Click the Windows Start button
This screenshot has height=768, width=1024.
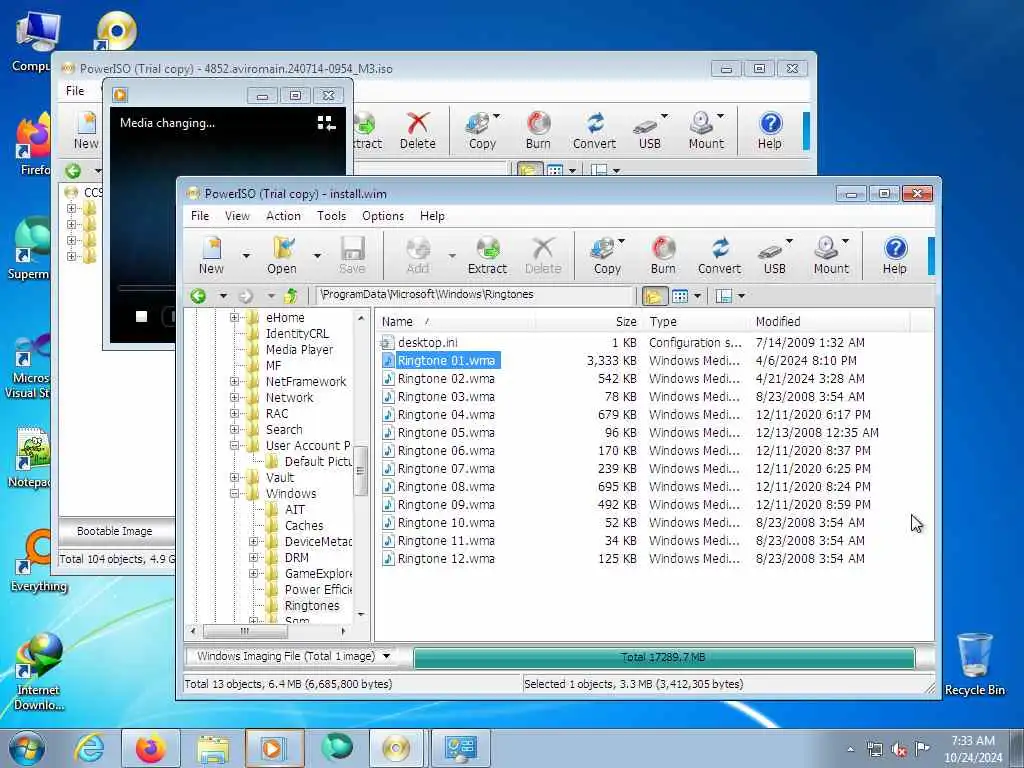pos(27,748)
